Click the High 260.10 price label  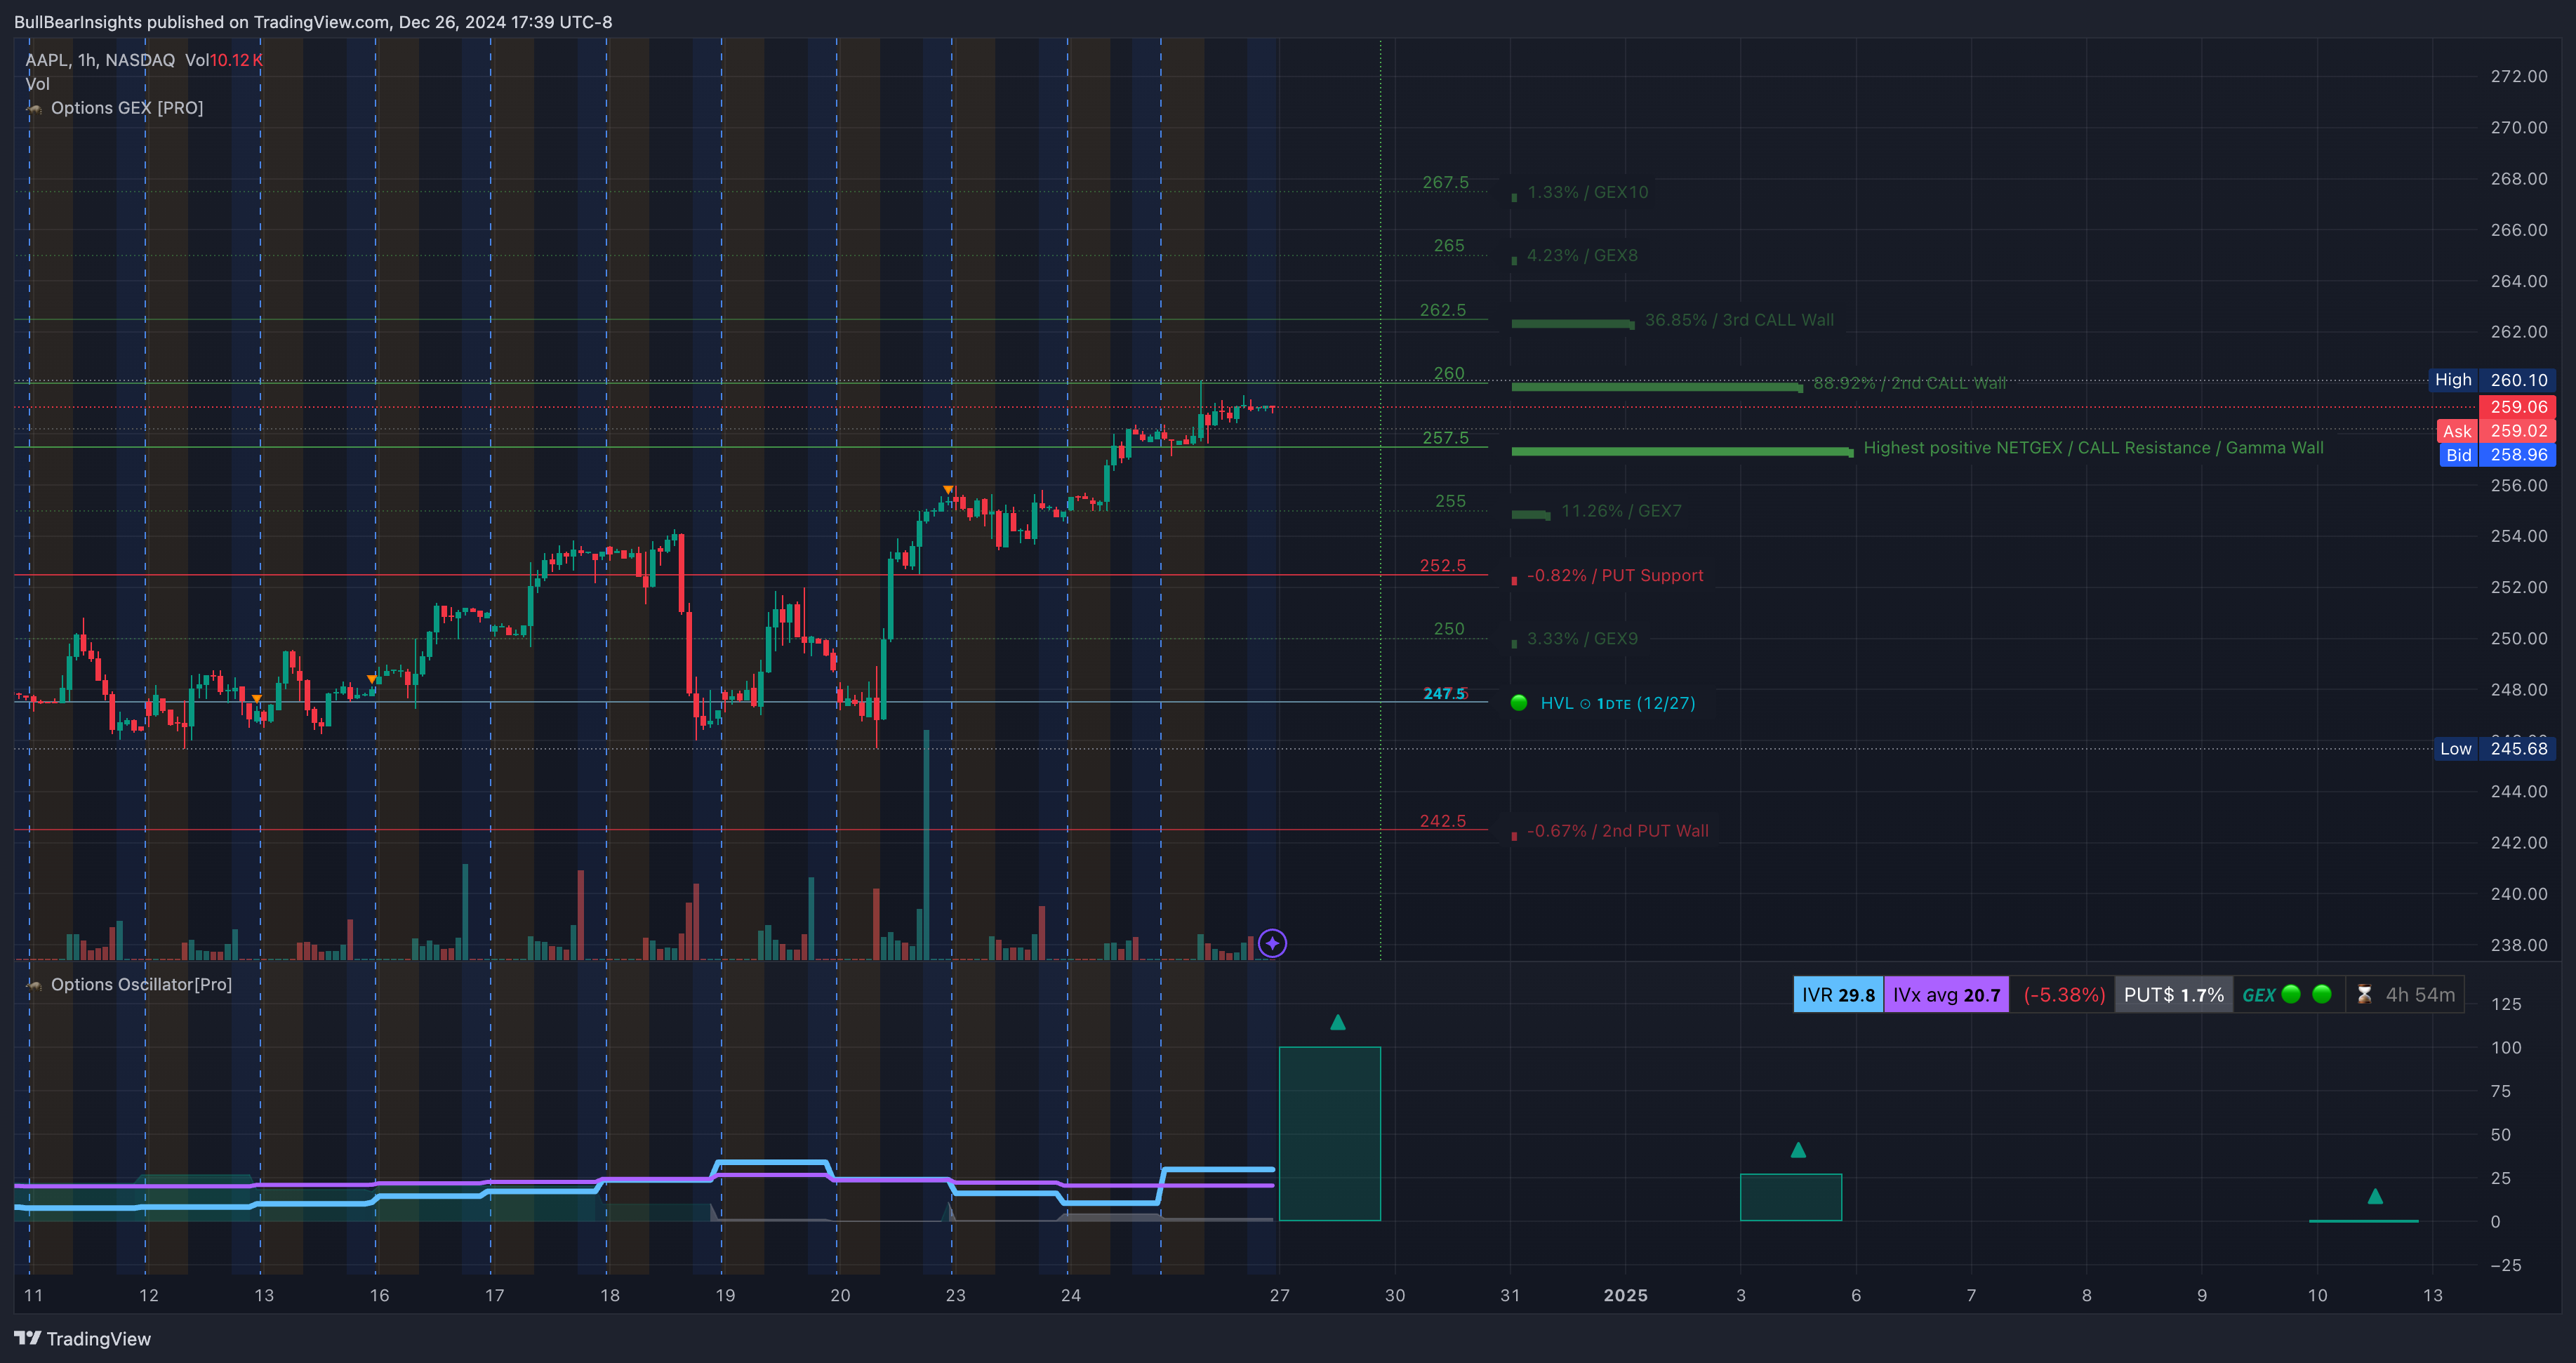(2492, 380)
